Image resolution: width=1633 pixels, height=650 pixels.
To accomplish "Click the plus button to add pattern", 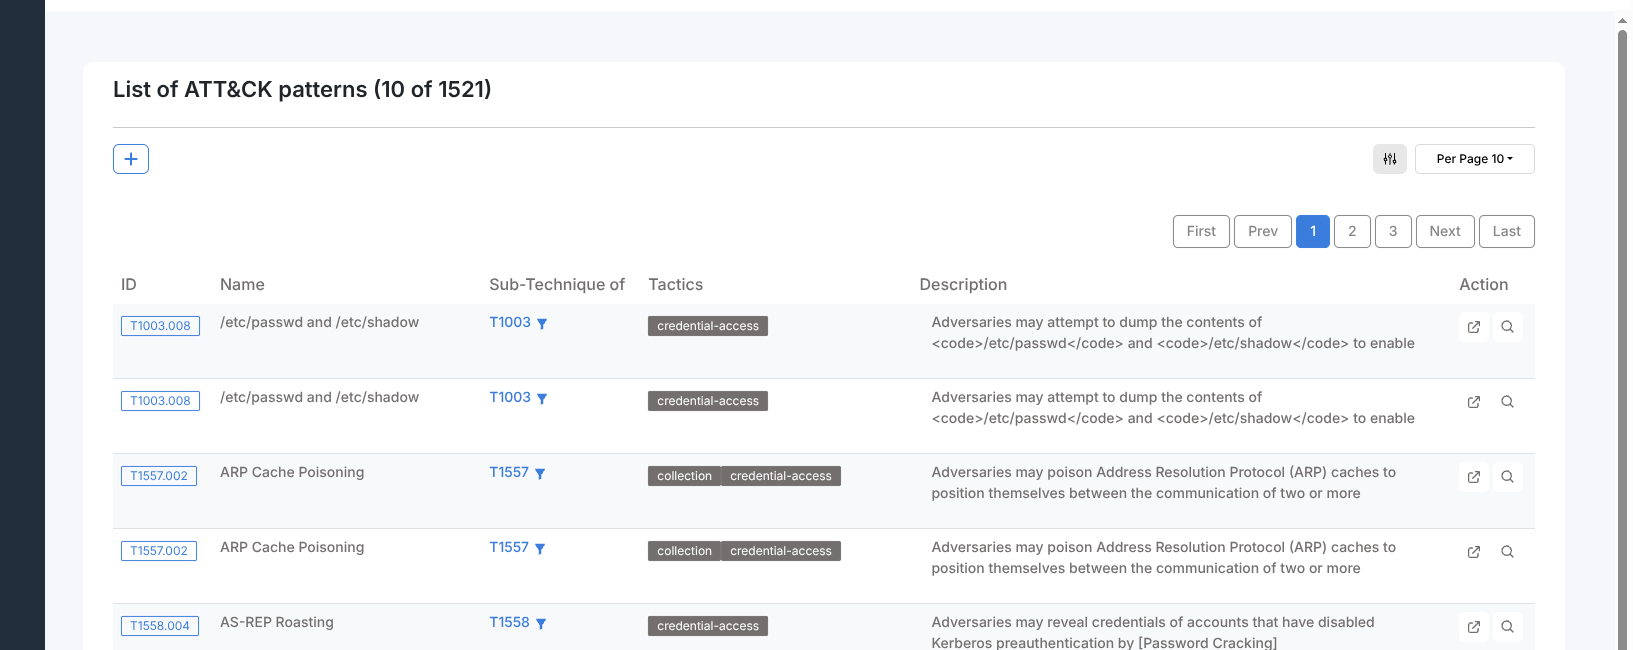I will pyautogui.click(x=131, y=159).
